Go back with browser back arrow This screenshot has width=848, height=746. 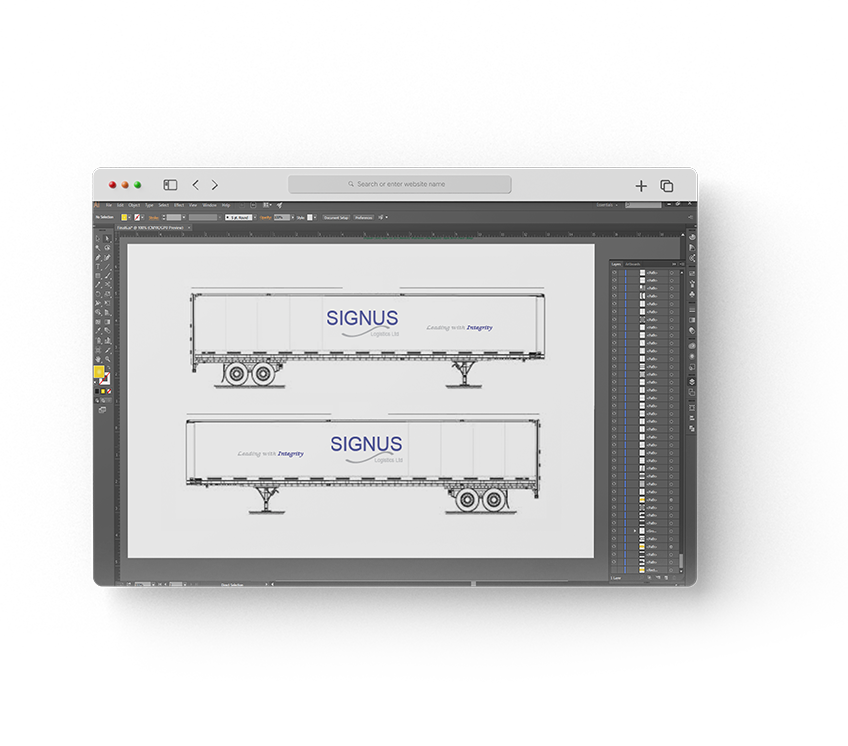(x=196, y=185)
